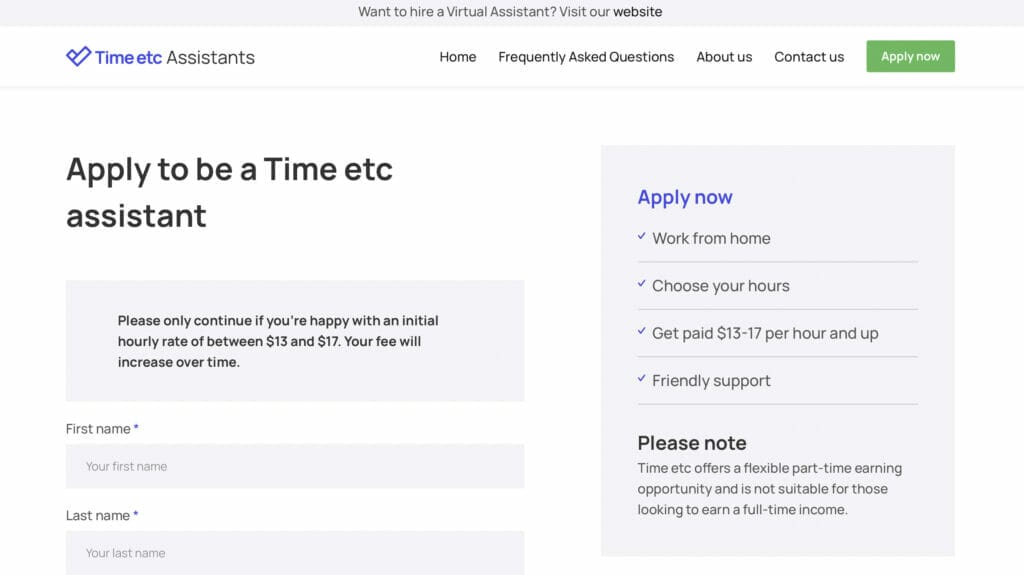
Task: Focus the Your first name input field
Action: coord(295,466)
